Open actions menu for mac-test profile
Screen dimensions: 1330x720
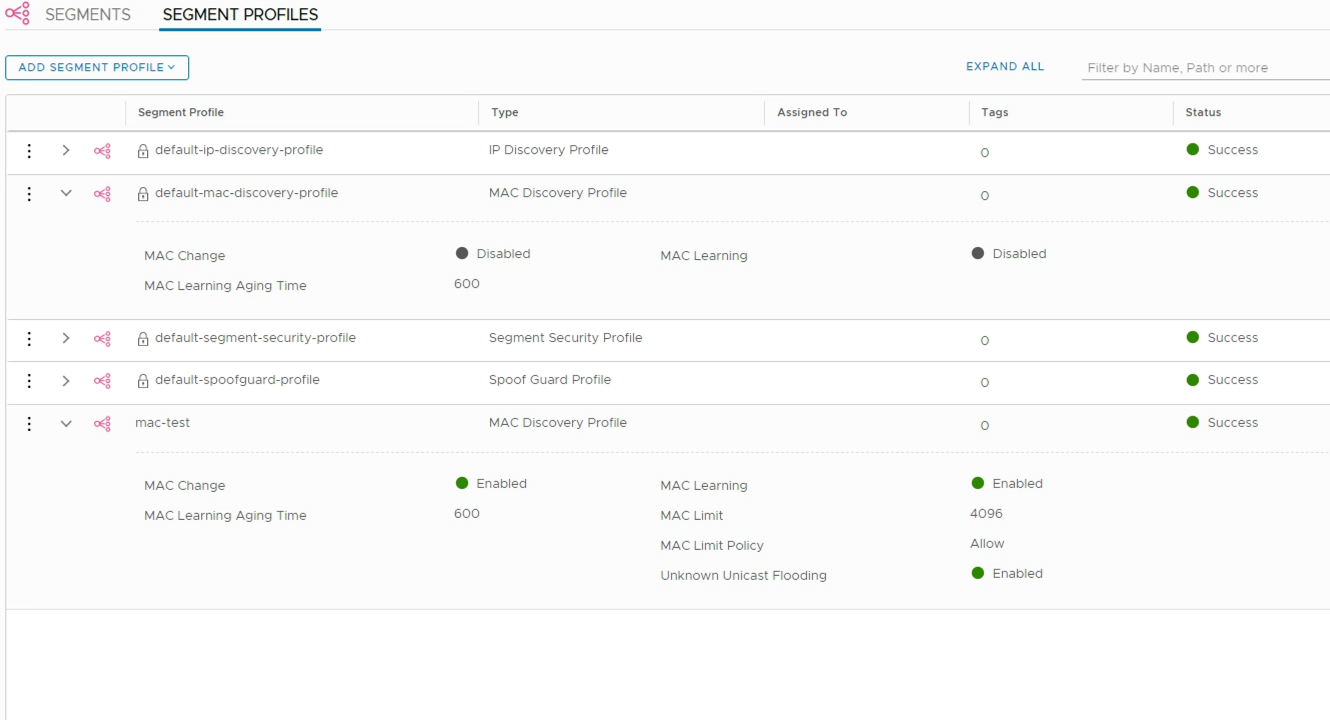(29, 423)
